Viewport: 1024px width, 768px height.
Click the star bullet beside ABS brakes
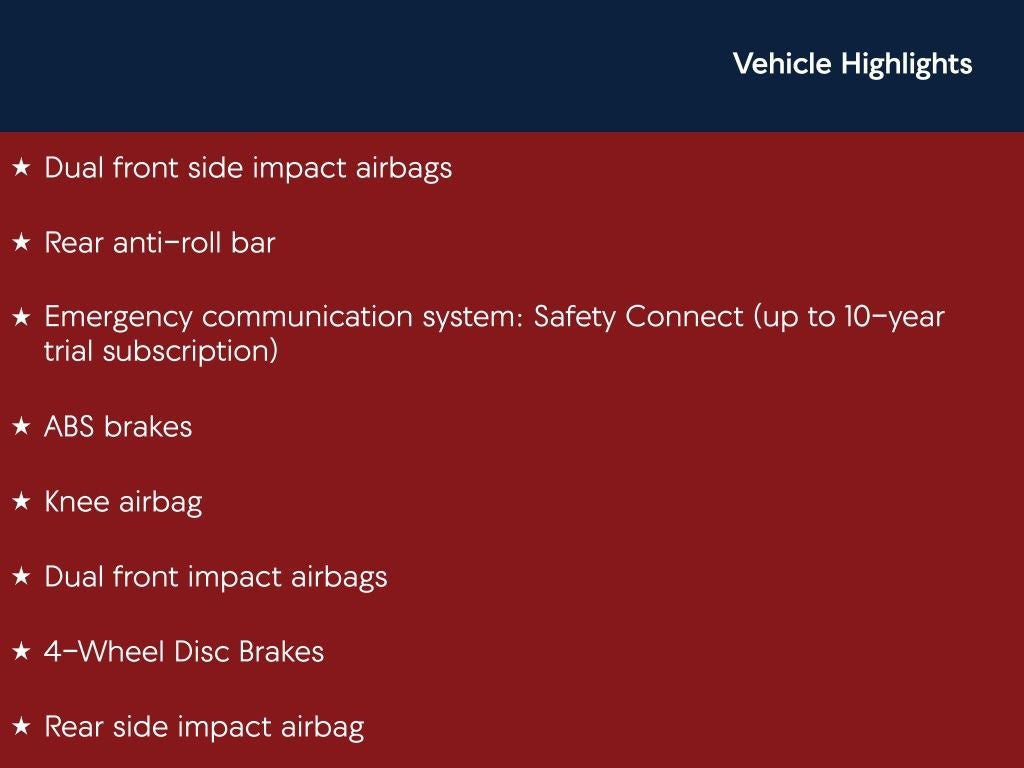[x=21, y=427]
